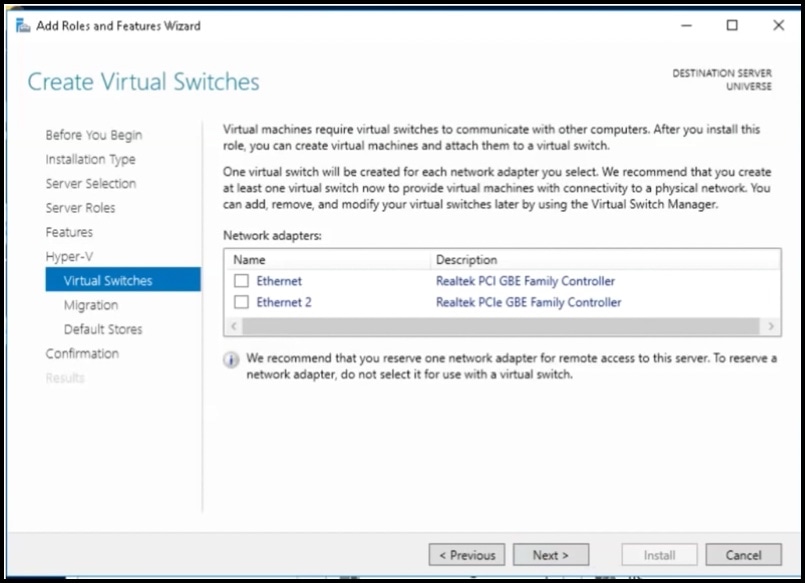This screenshot has width=805, height=583.
Task: Click the Previous button
Action: click(x=466, y=554)
